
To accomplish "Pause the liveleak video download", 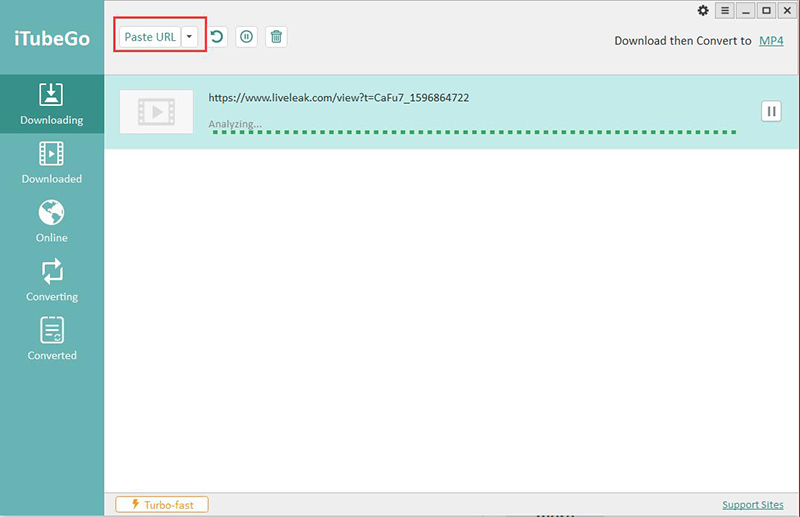I will pyautogui.click(x=771, y=111).
